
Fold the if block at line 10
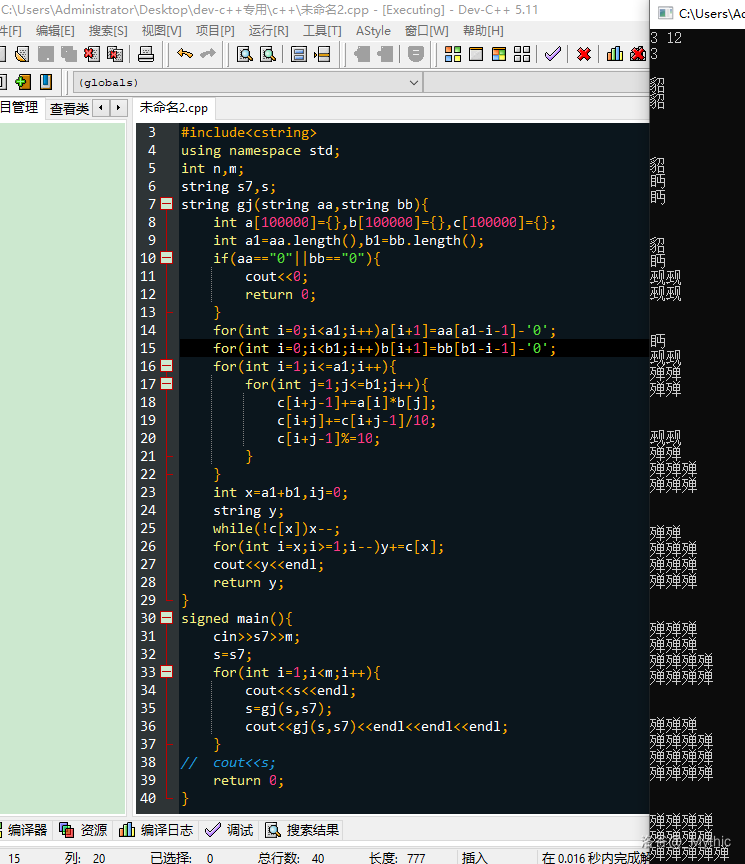pos(167,258)
